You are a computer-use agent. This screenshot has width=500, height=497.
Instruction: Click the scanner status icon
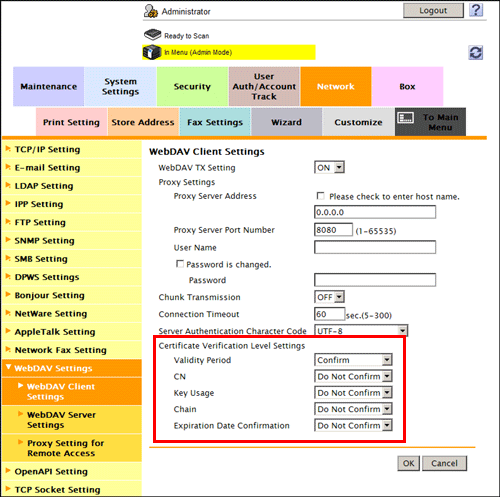pyautogui.click(x=152, y=35)
